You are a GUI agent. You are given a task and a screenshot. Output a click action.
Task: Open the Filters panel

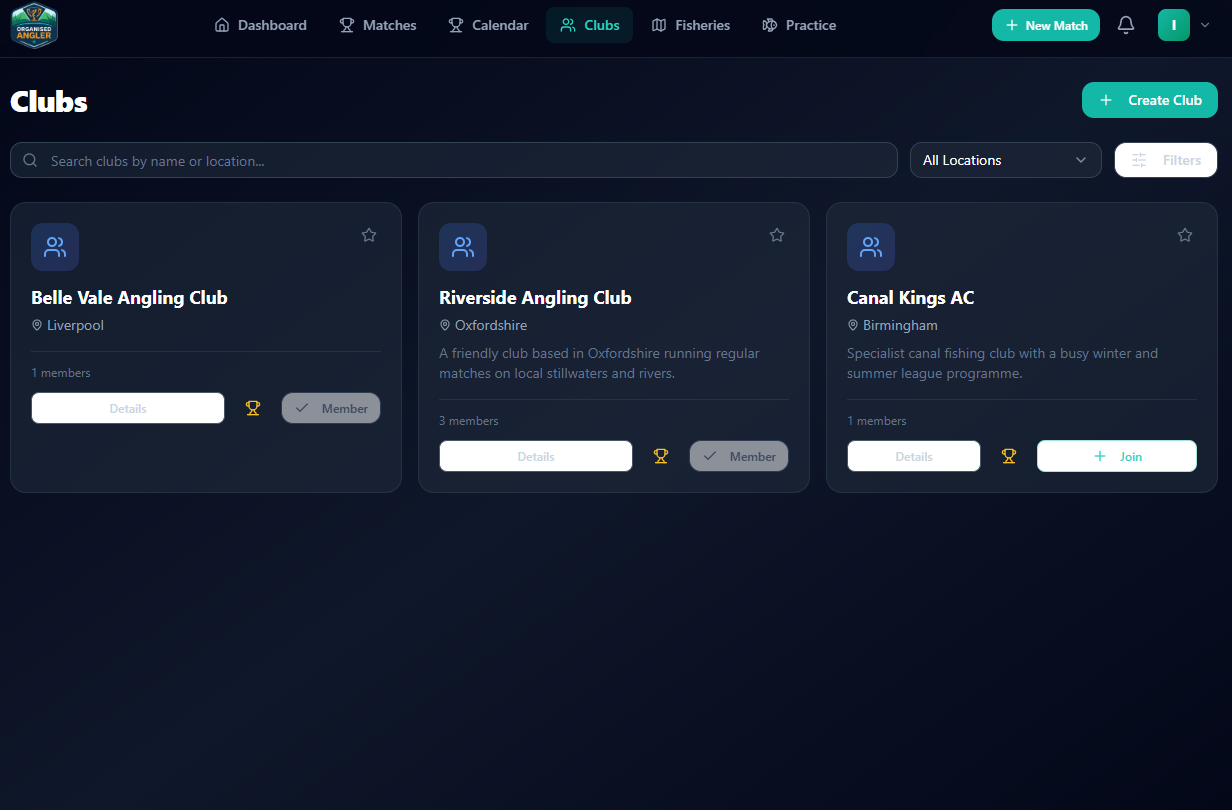(1165, 160)
